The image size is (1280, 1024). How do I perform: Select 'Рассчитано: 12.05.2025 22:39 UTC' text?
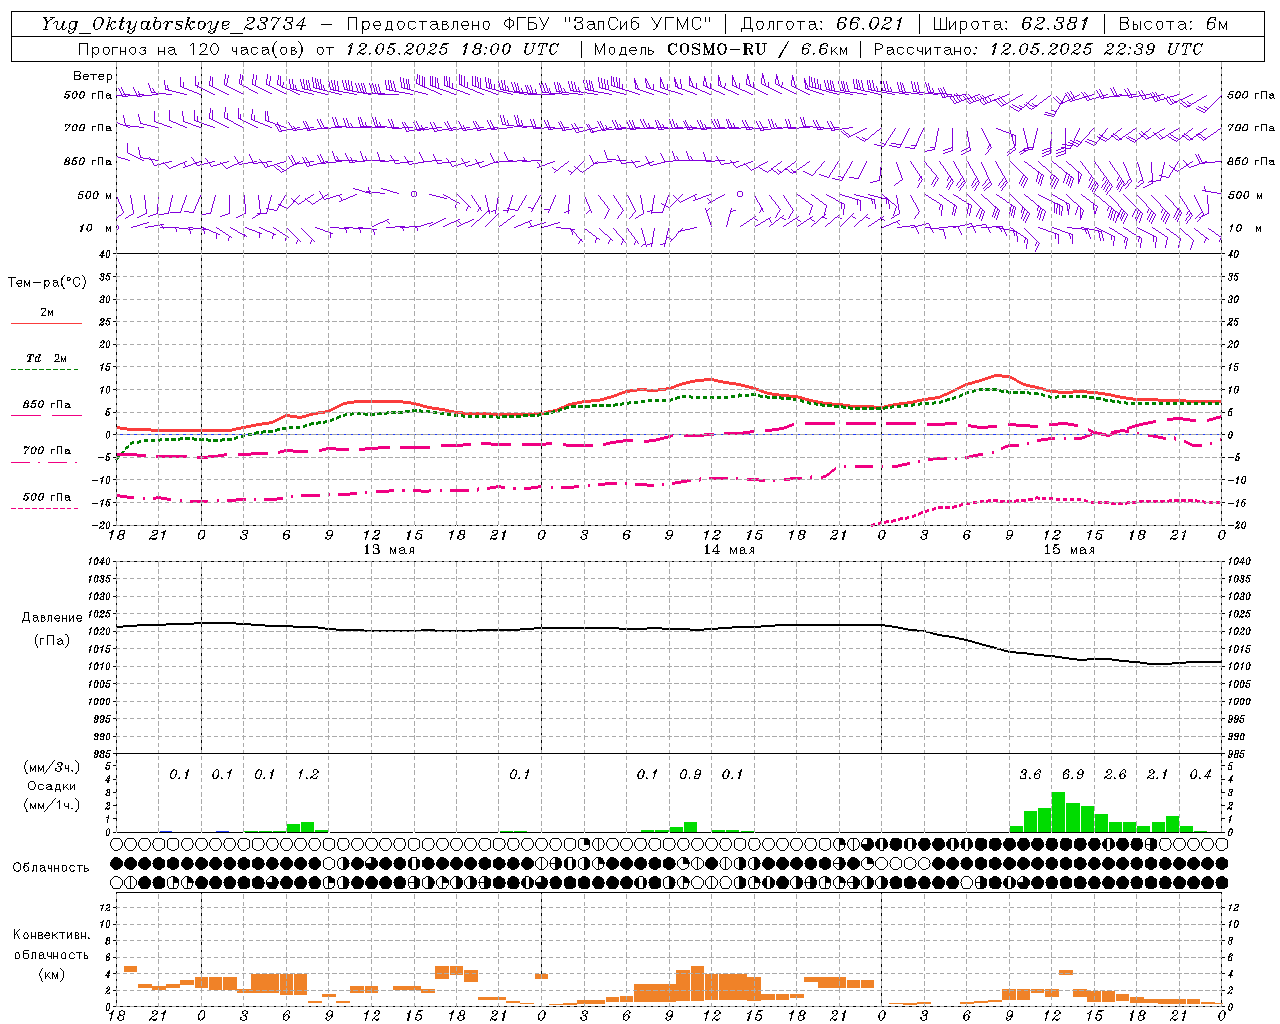[x=1038, y=49]
